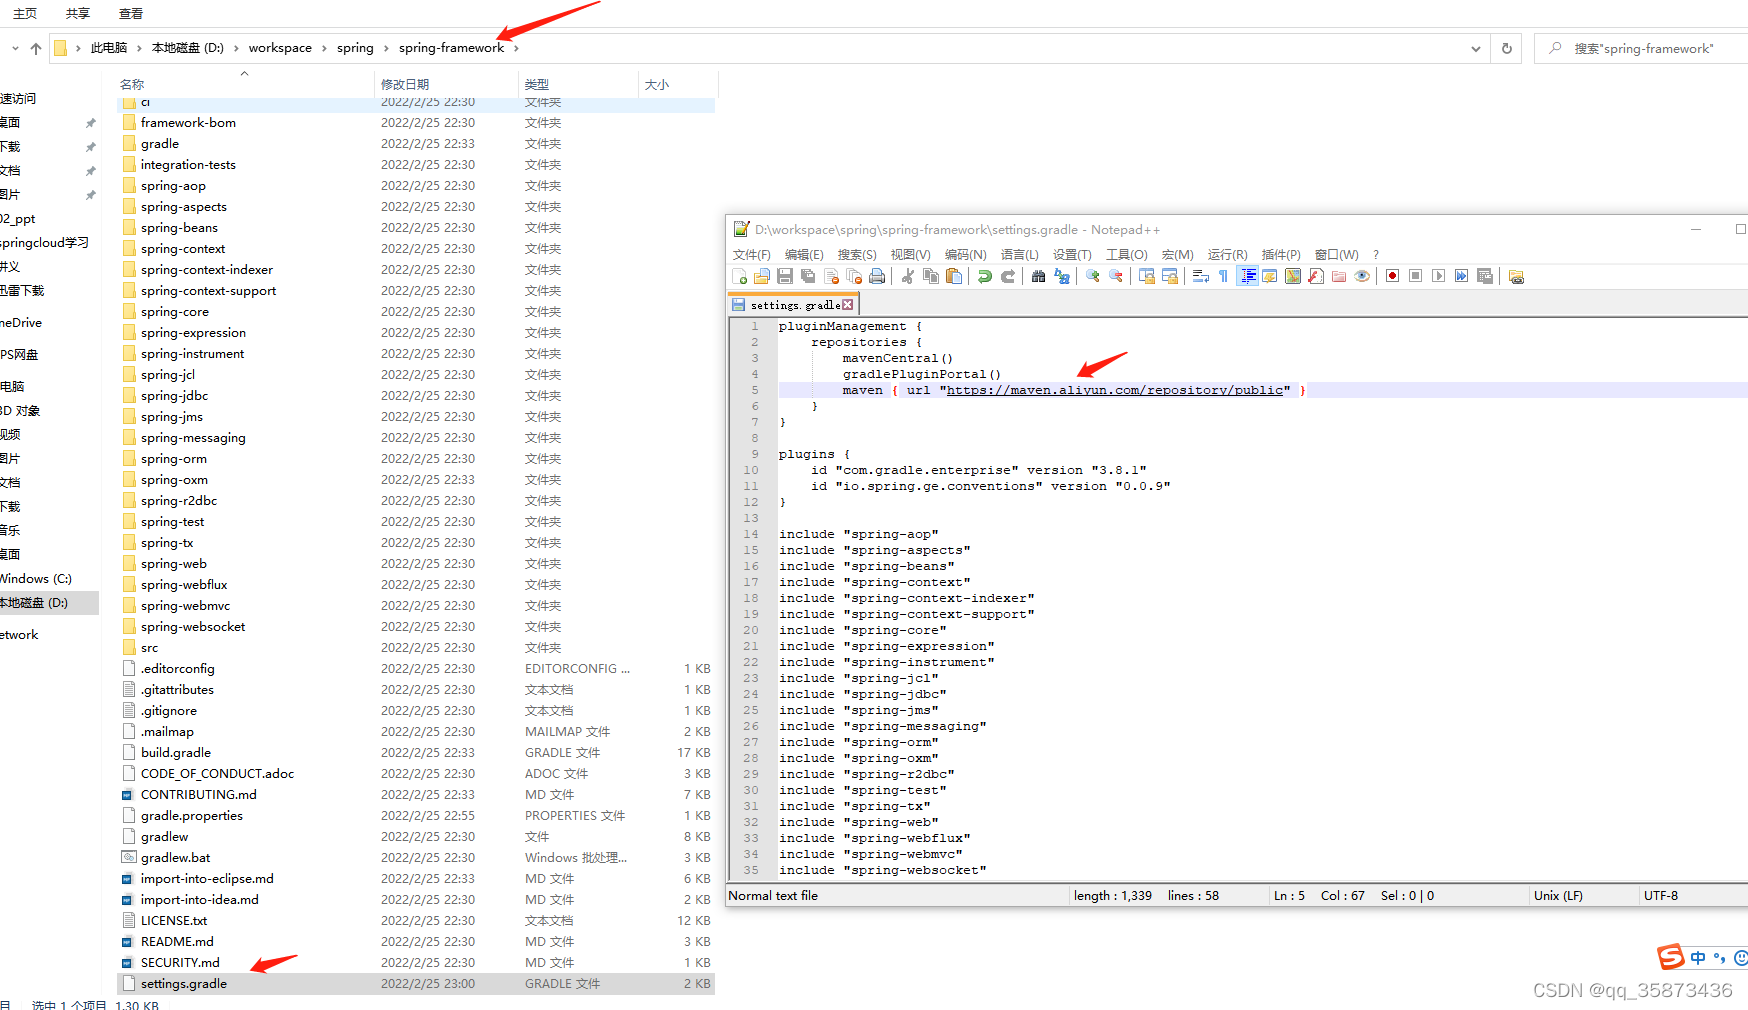Click the Playback macro icon
The width and height of the screenshot is (1748, 1010).
click(x=1438, y=277)
